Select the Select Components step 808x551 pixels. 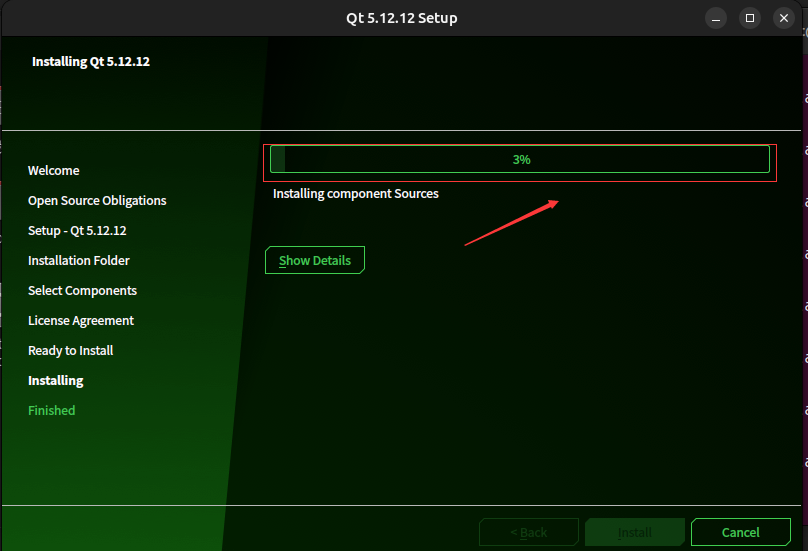(x=82, y=291)
